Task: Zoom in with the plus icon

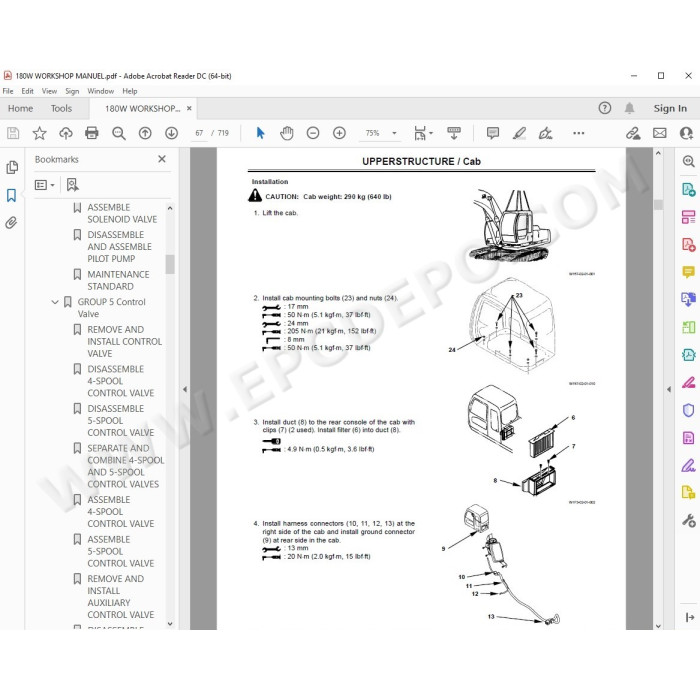Action: 339,133
